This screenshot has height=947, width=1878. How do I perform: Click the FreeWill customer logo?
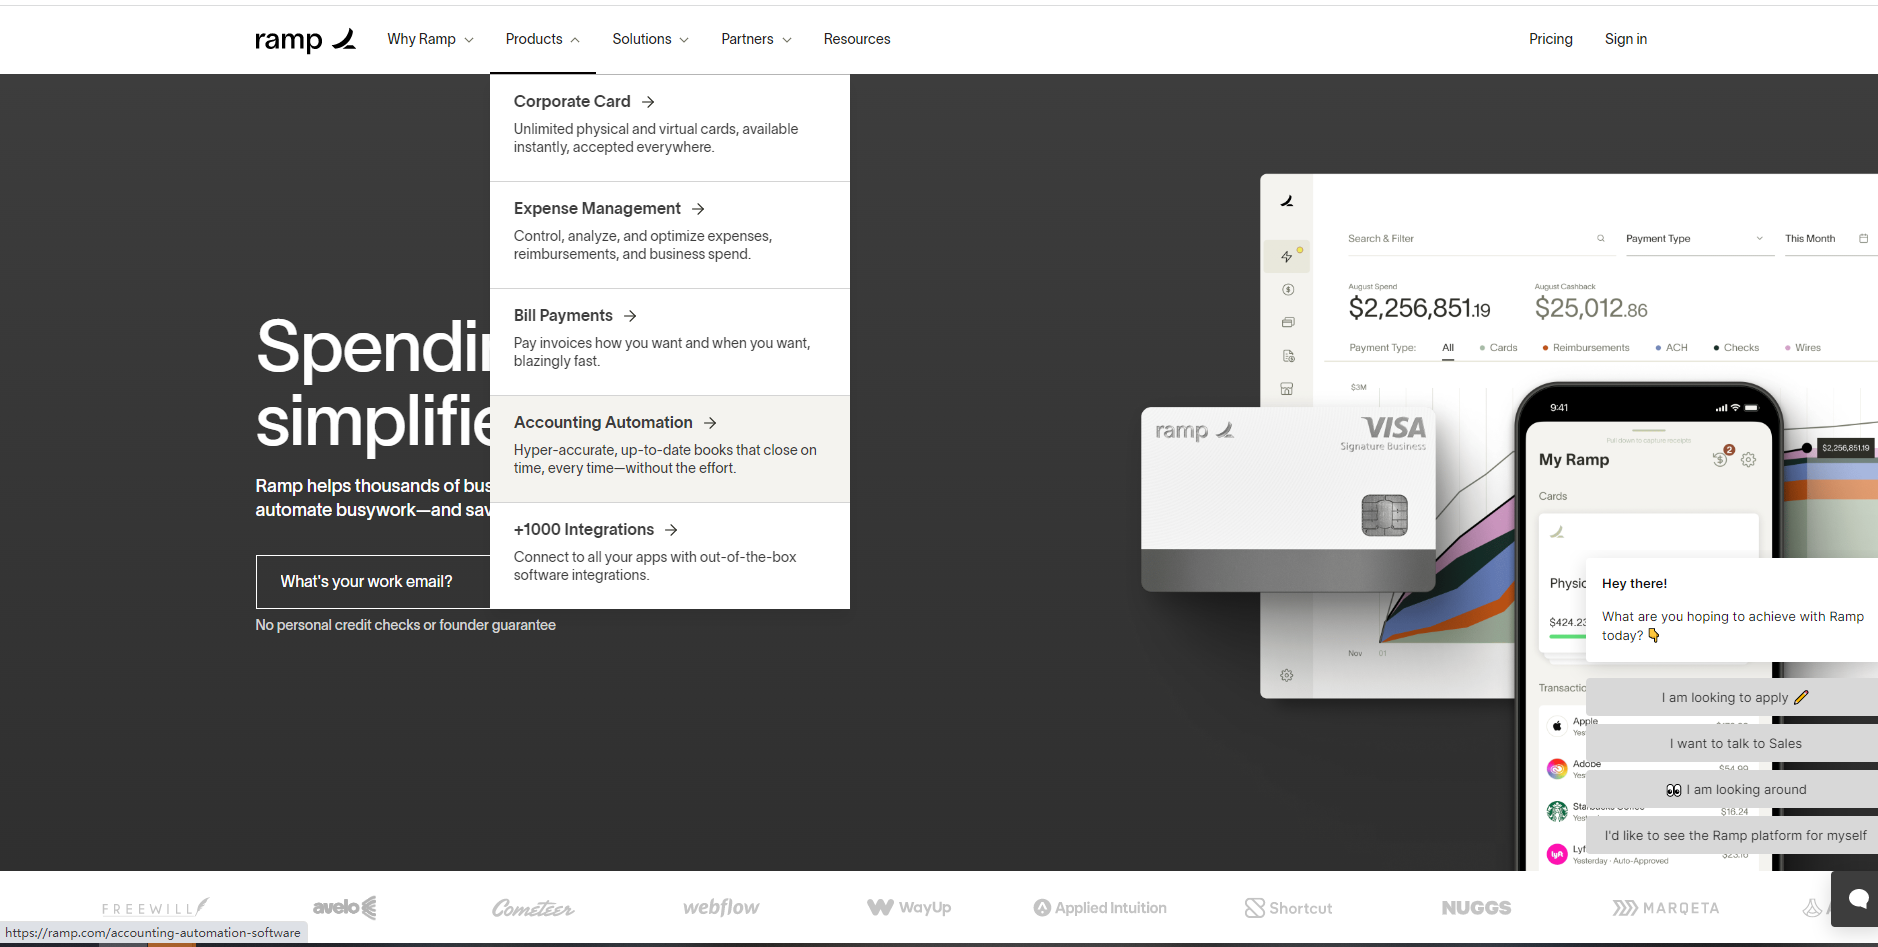tap(156, 908)
